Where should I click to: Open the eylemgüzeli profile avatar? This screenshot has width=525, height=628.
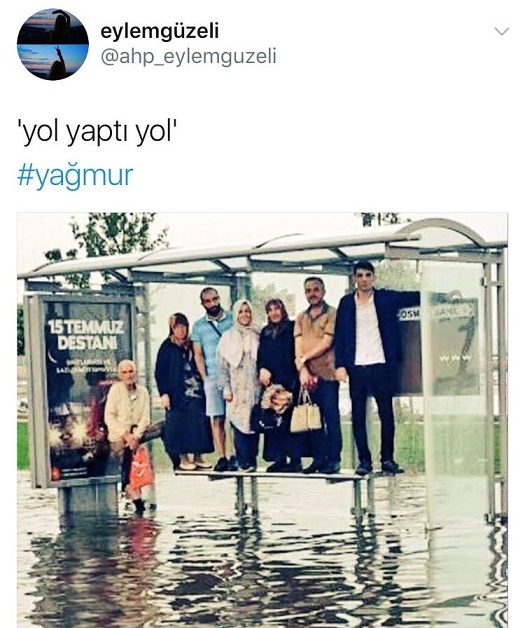pyautogui.click(x=52, y=44)
